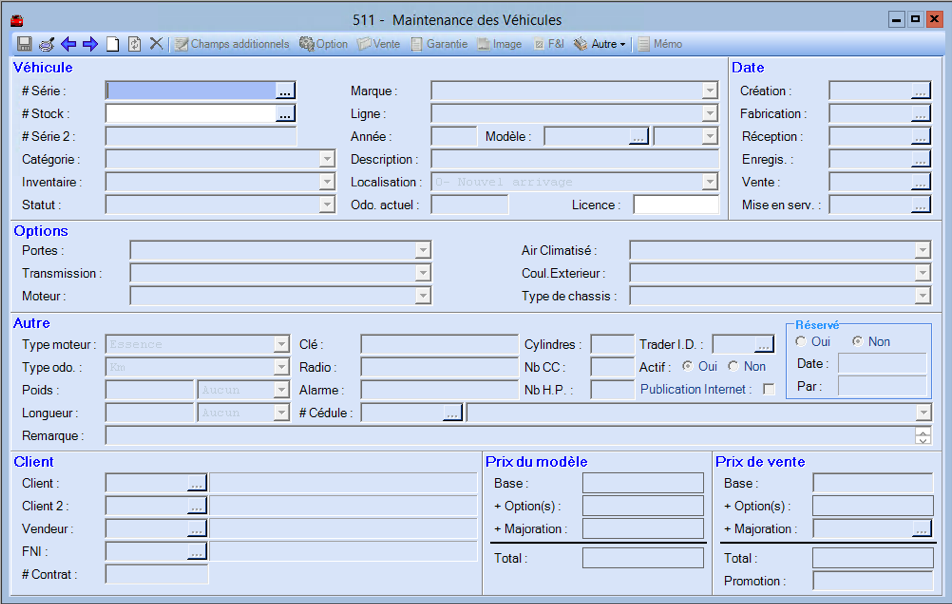Toggle Publication Internet checkbox
Screen dimensions: 952x604
769,389
